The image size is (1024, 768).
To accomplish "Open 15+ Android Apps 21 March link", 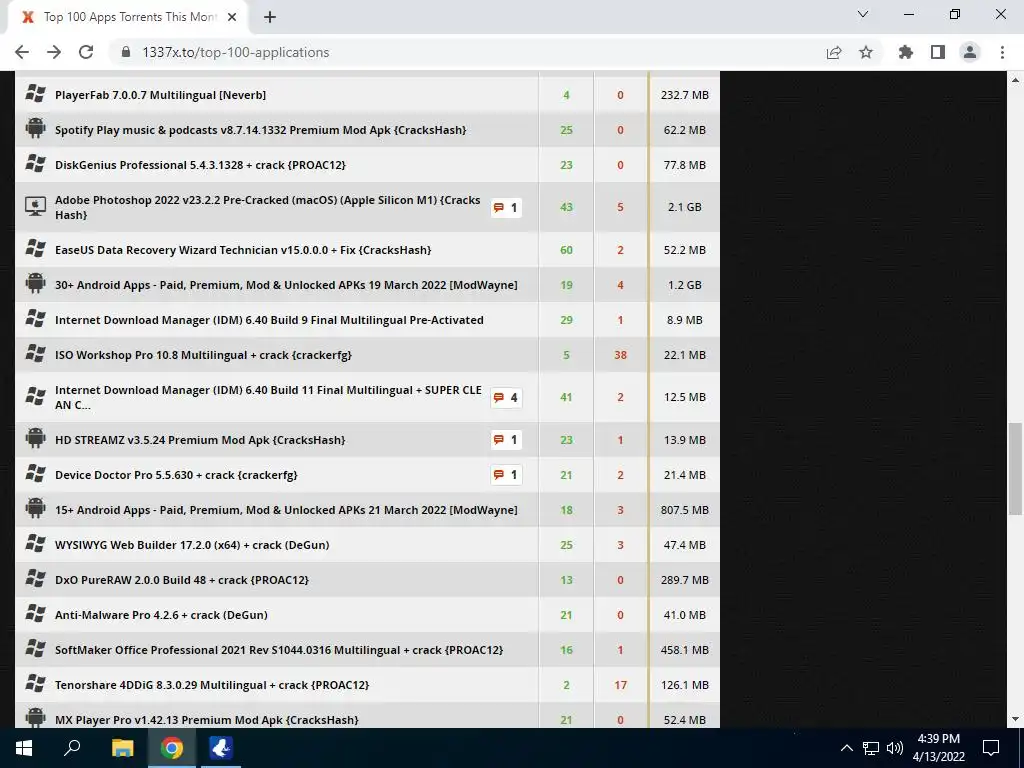I will point(286,510).
